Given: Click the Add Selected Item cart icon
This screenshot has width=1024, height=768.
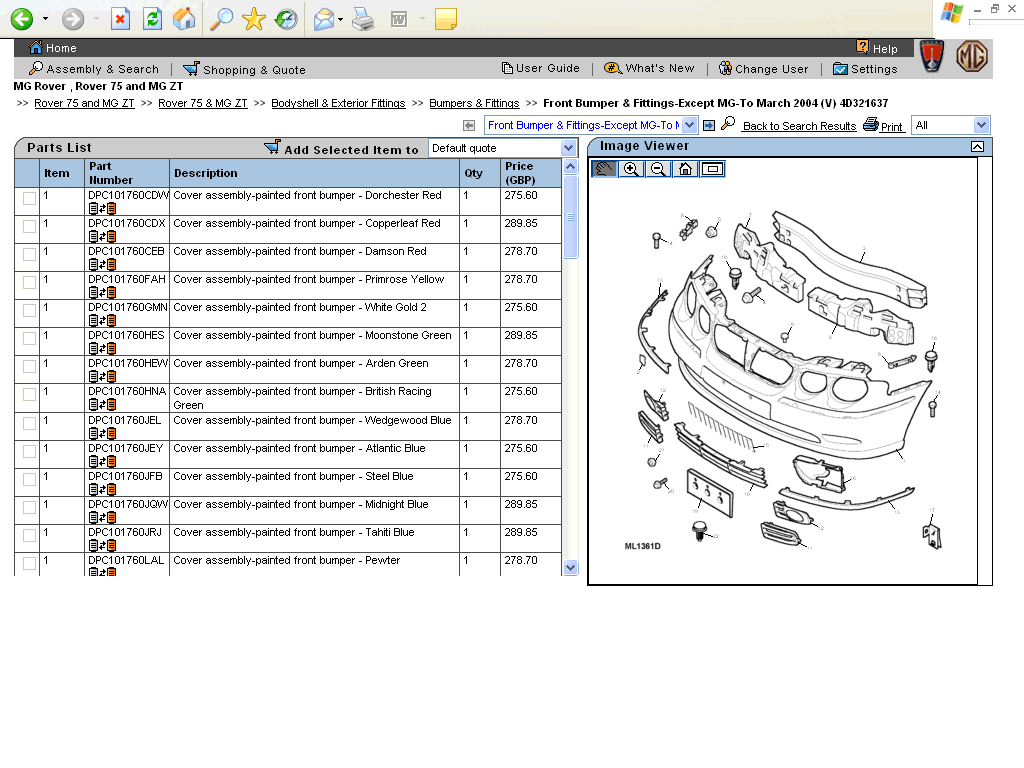Looking at the screenshot, I should pos(272,148).
